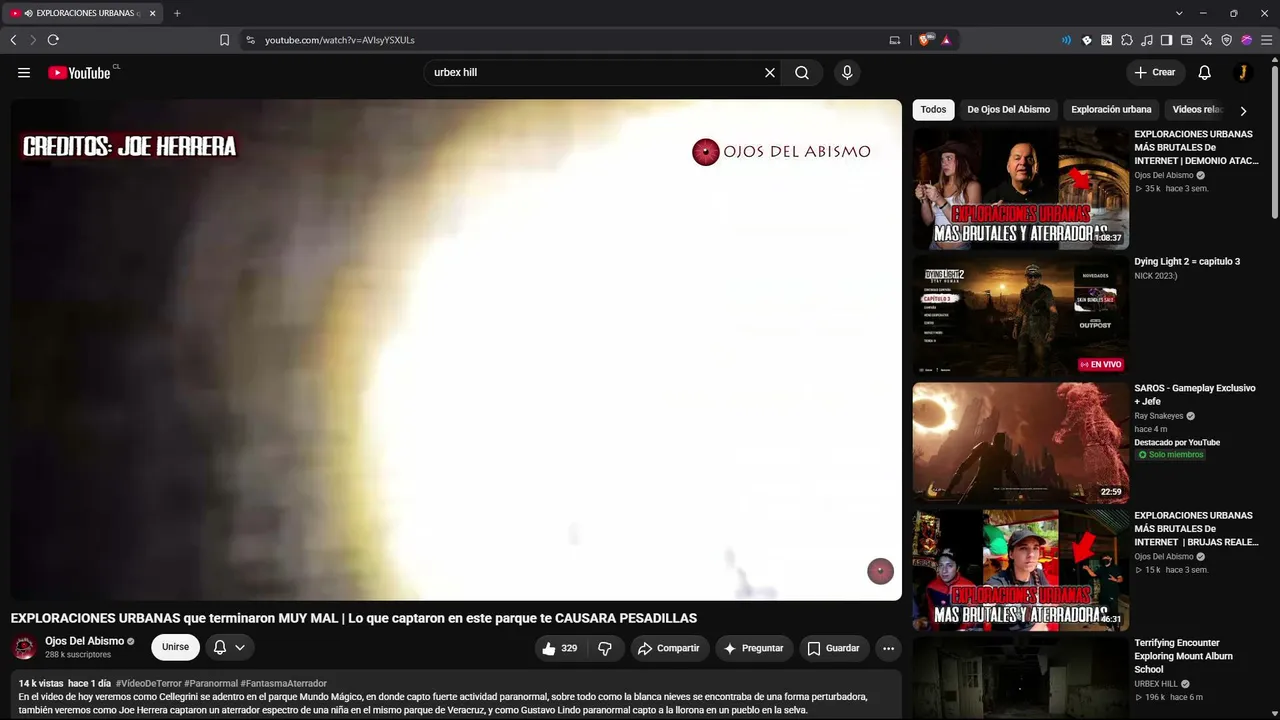Viewport: 1280px width, 720px height.
Task: Open the #Paranormal hashtag
Action: point(211,684)
